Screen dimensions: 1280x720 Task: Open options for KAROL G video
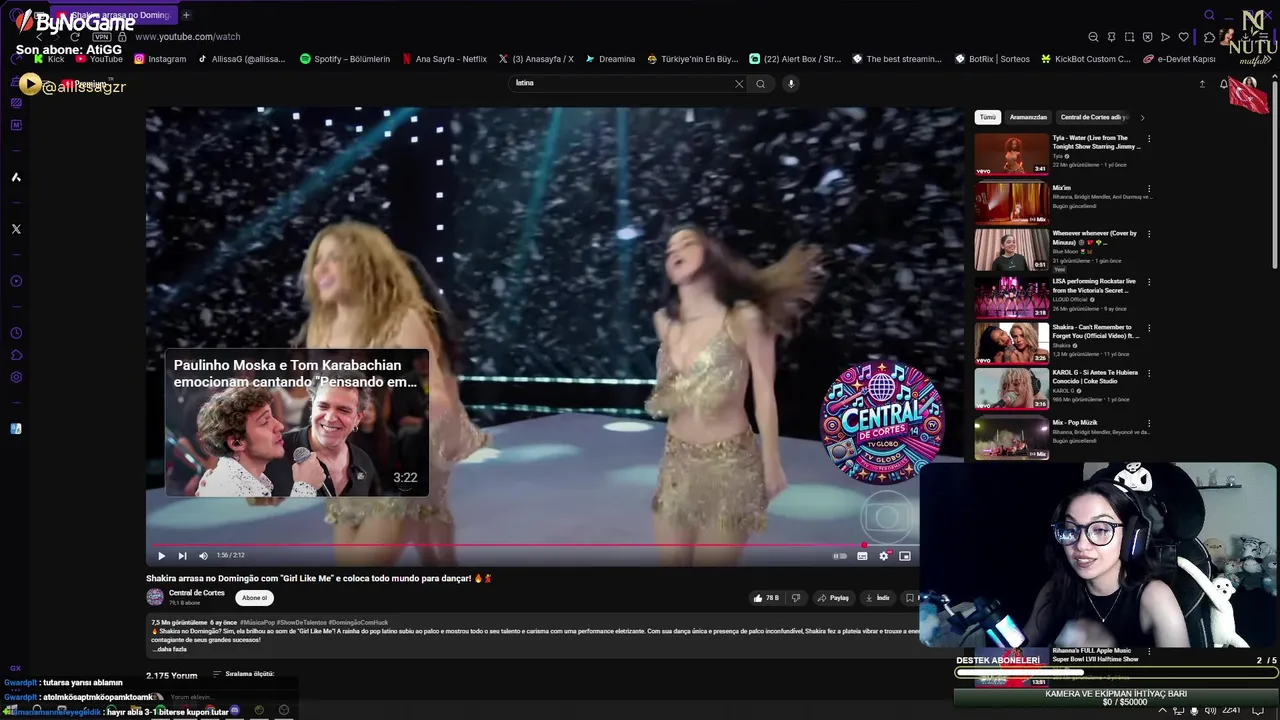pos(1149,374)
